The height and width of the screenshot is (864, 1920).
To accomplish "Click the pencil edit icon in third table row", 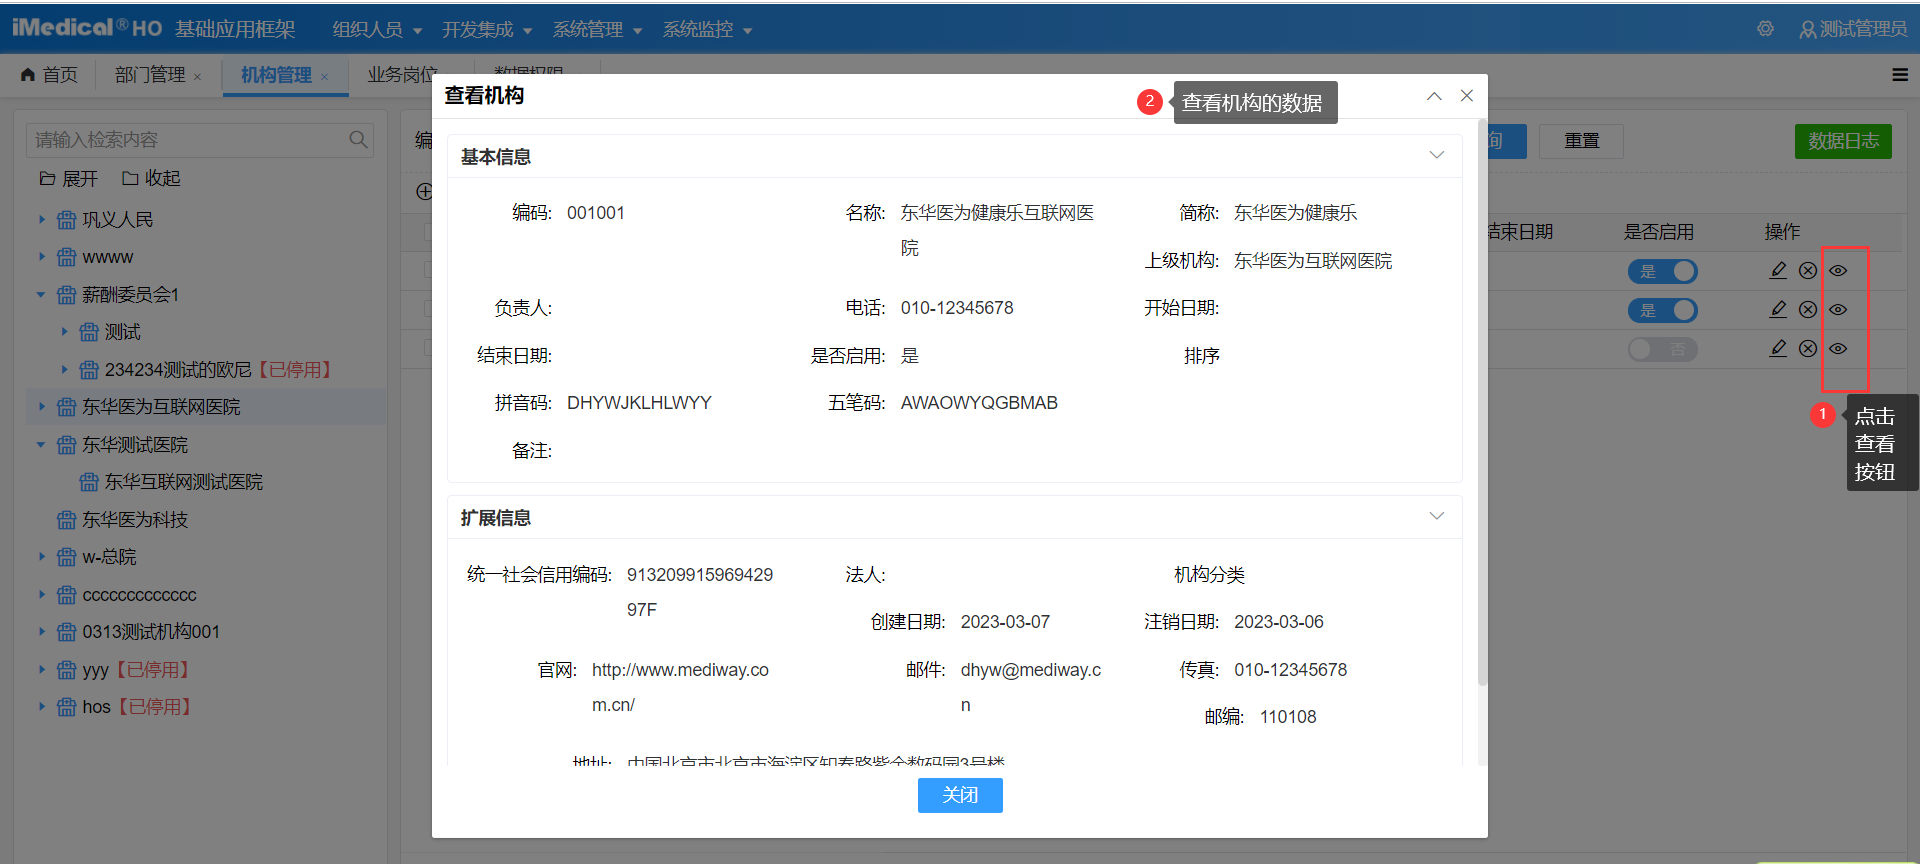I will [x=1778, y=348].
